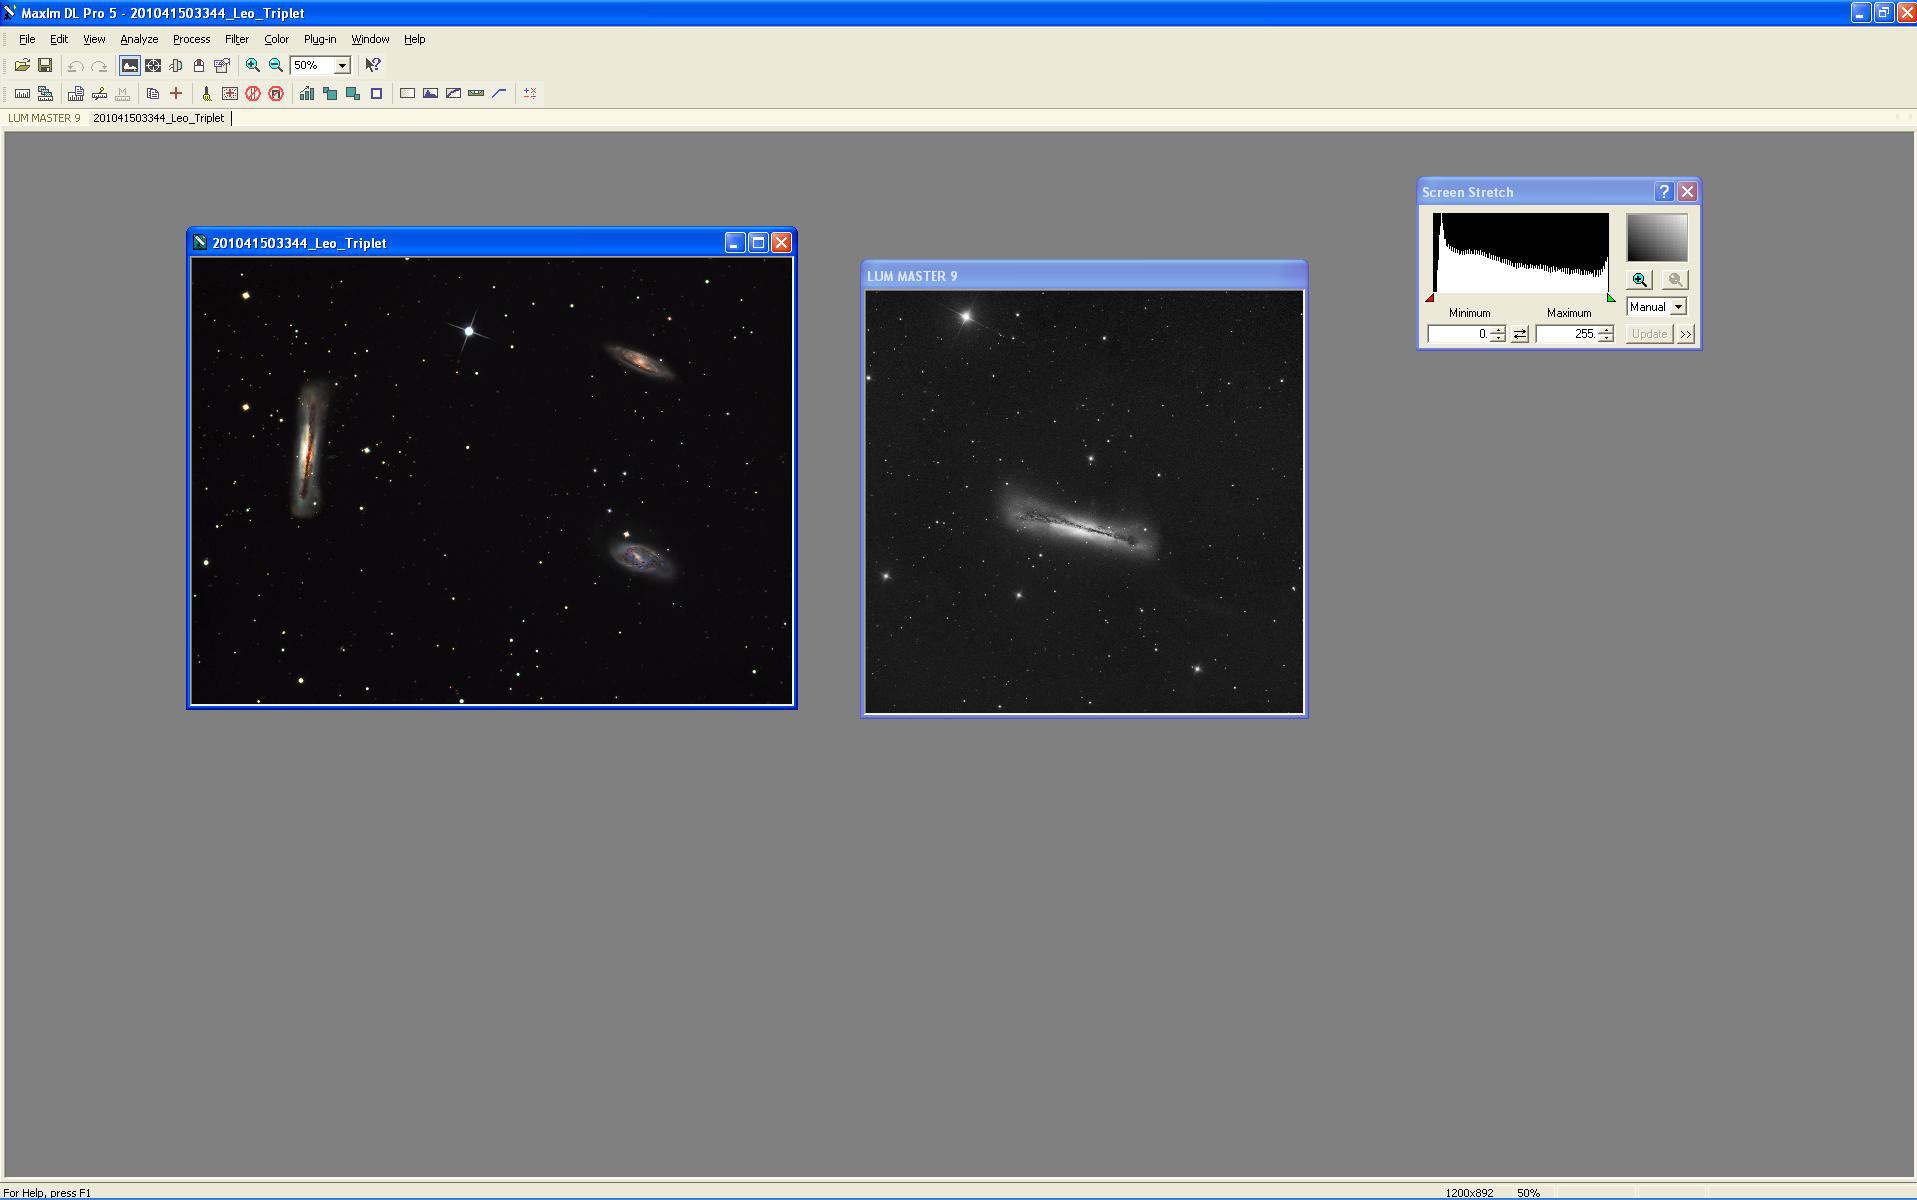Click the blue angled line tool icon
The height and width of the screenshot is (1200, 1917).
tap(499, 93)
